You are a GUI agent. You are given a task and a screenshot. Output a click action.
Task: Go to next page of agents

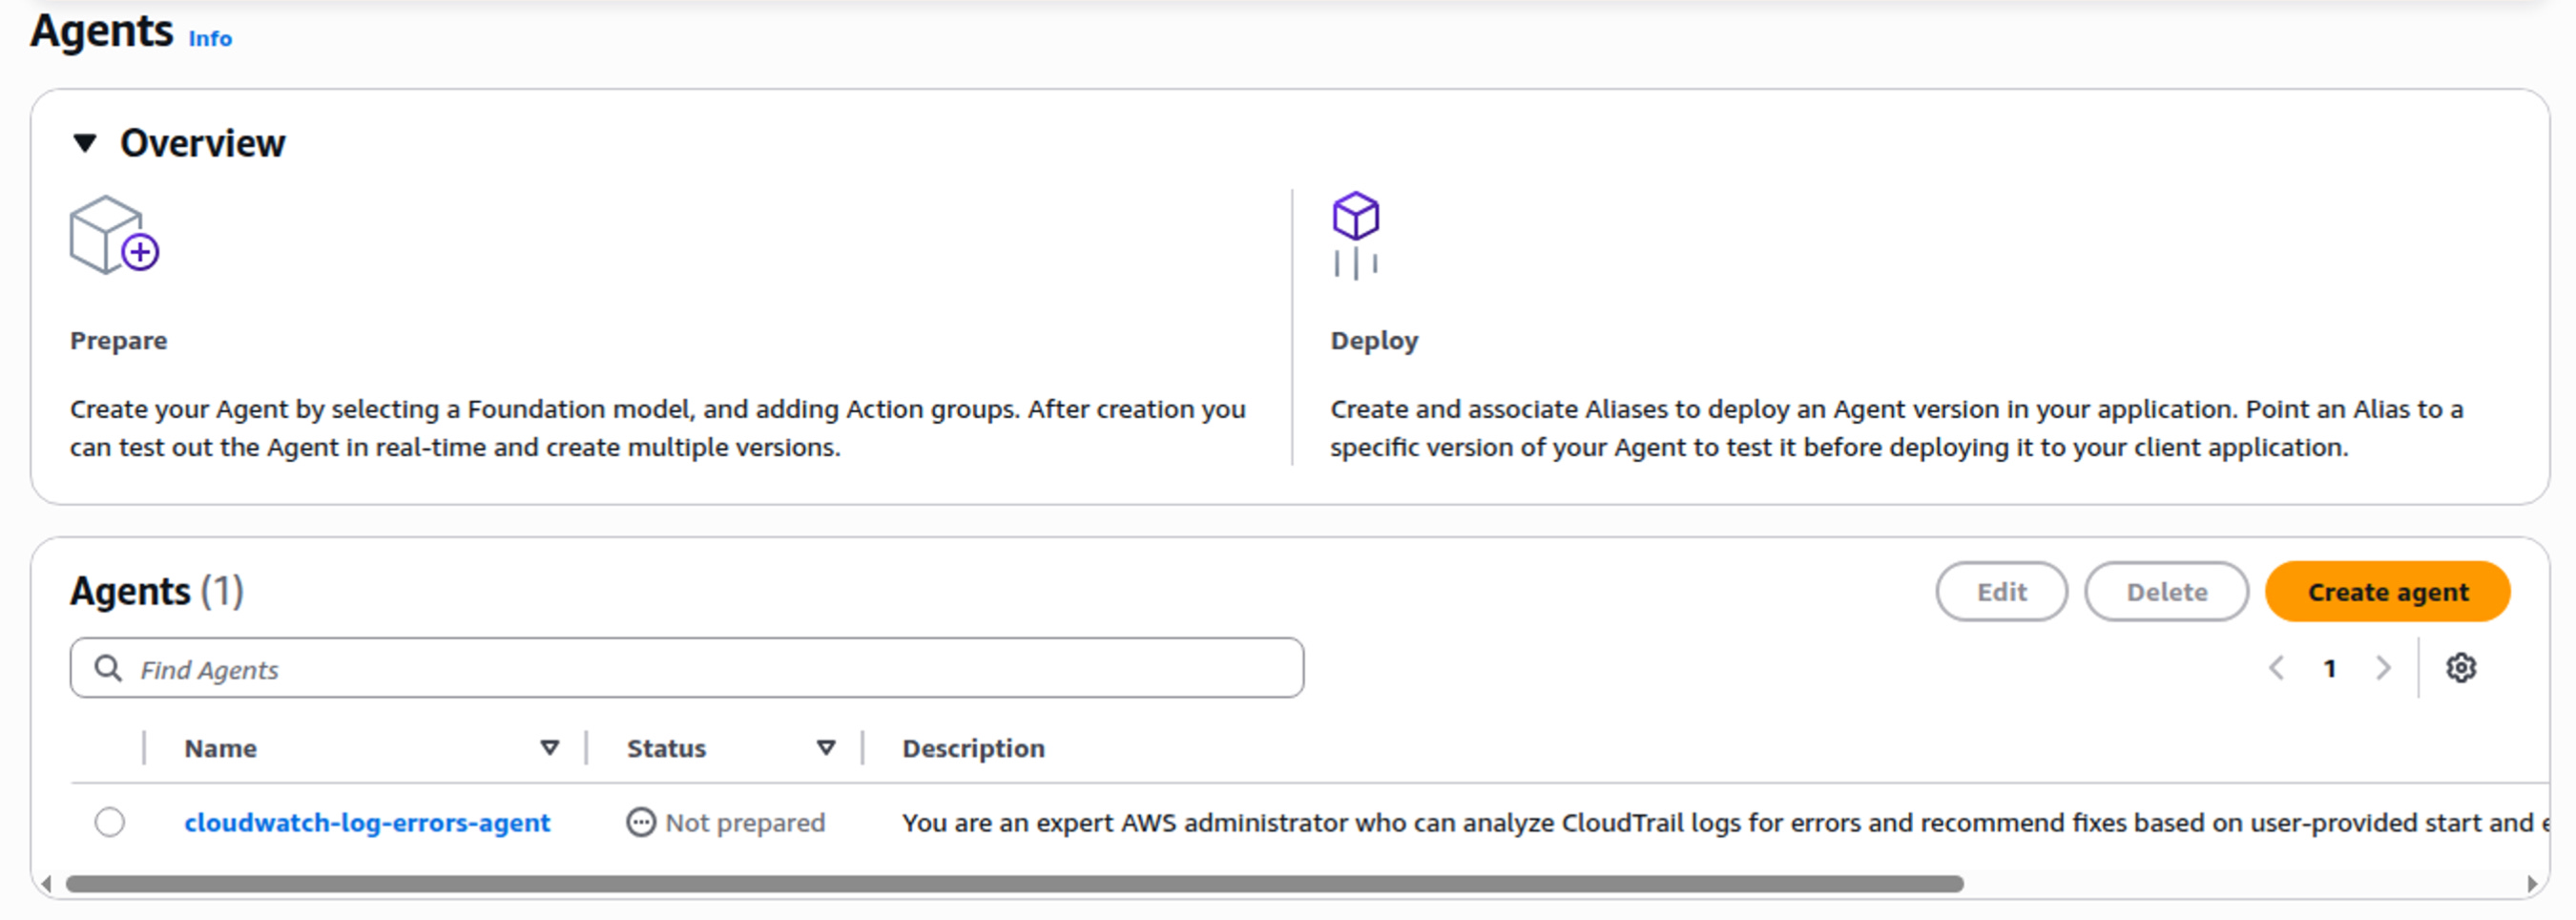[2384, 668]
